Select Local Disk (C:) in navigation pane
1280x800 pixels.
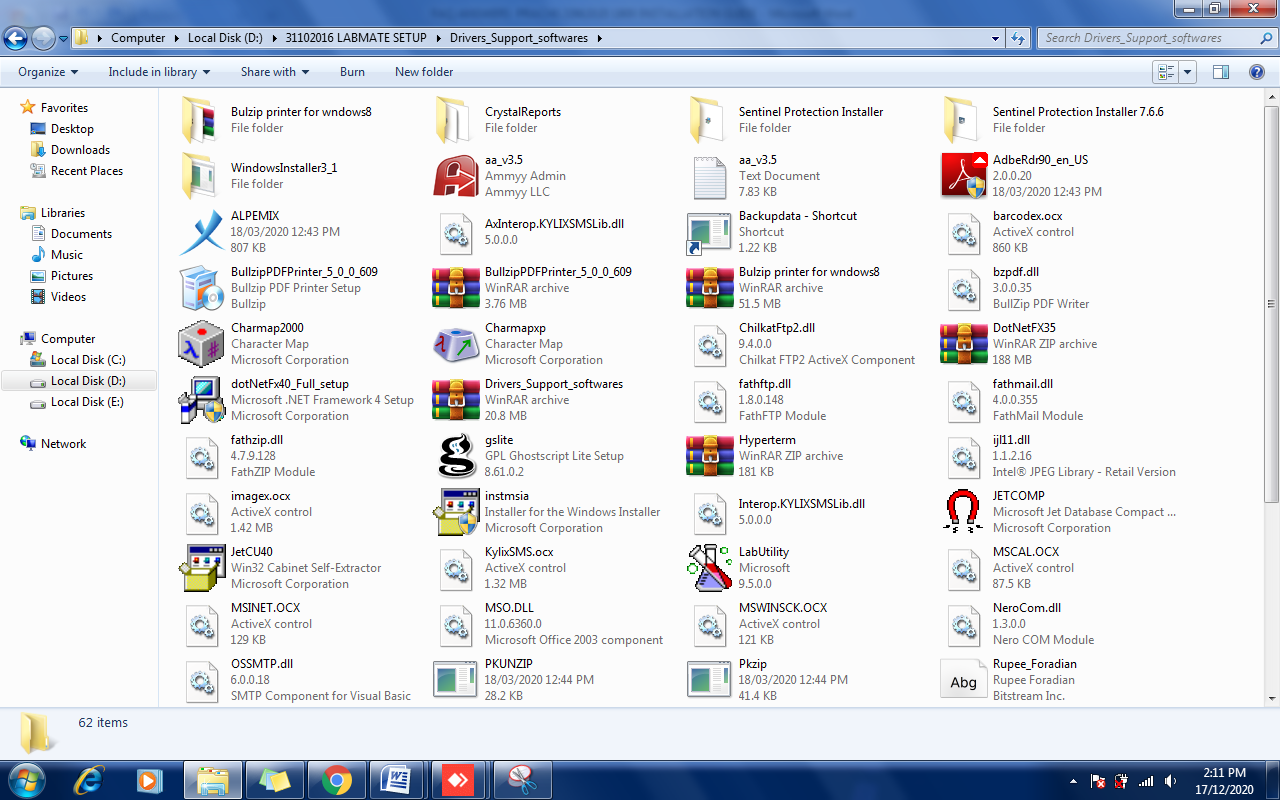88,360
